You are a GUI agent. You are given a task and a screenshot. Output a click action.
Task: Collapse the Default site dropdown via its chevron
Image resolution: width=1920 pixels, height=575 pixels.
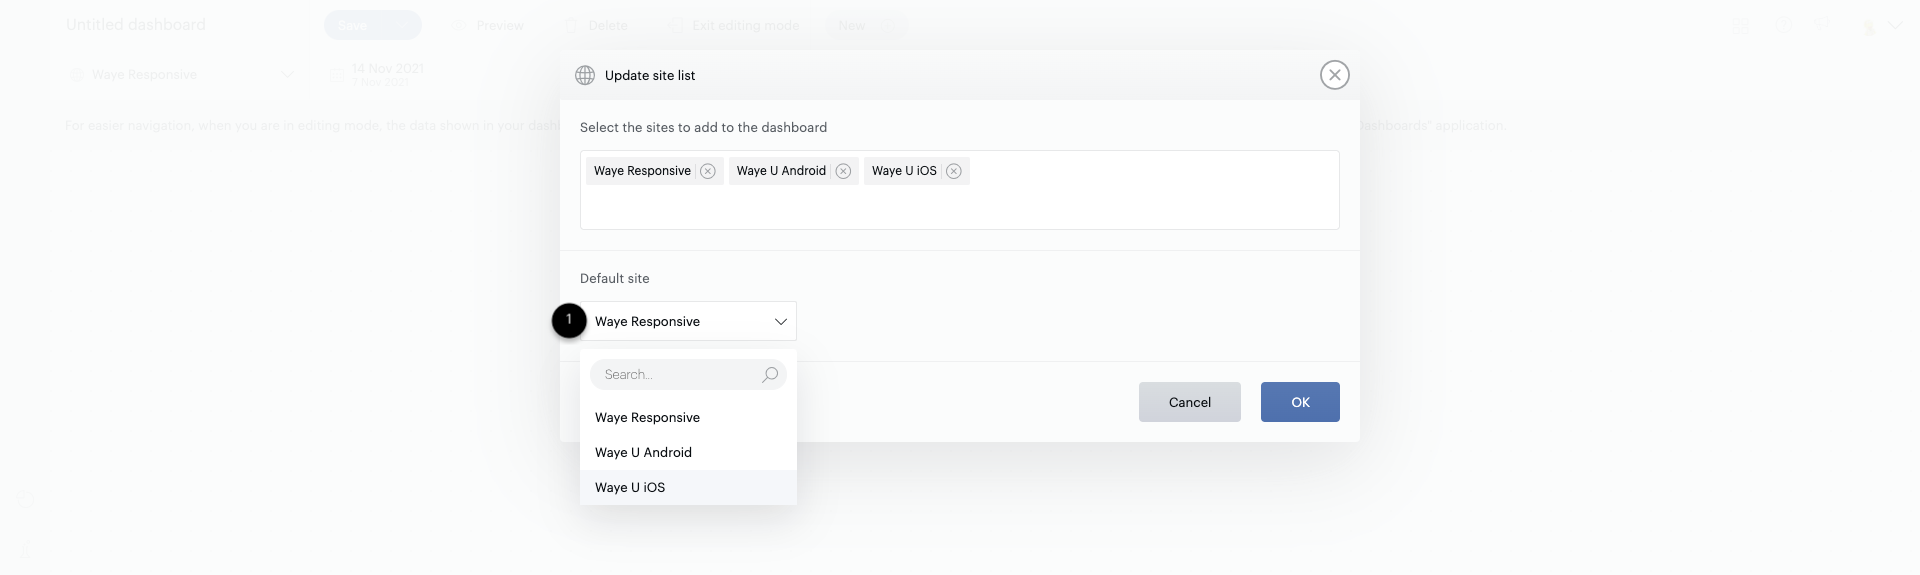tap(780, 322)
